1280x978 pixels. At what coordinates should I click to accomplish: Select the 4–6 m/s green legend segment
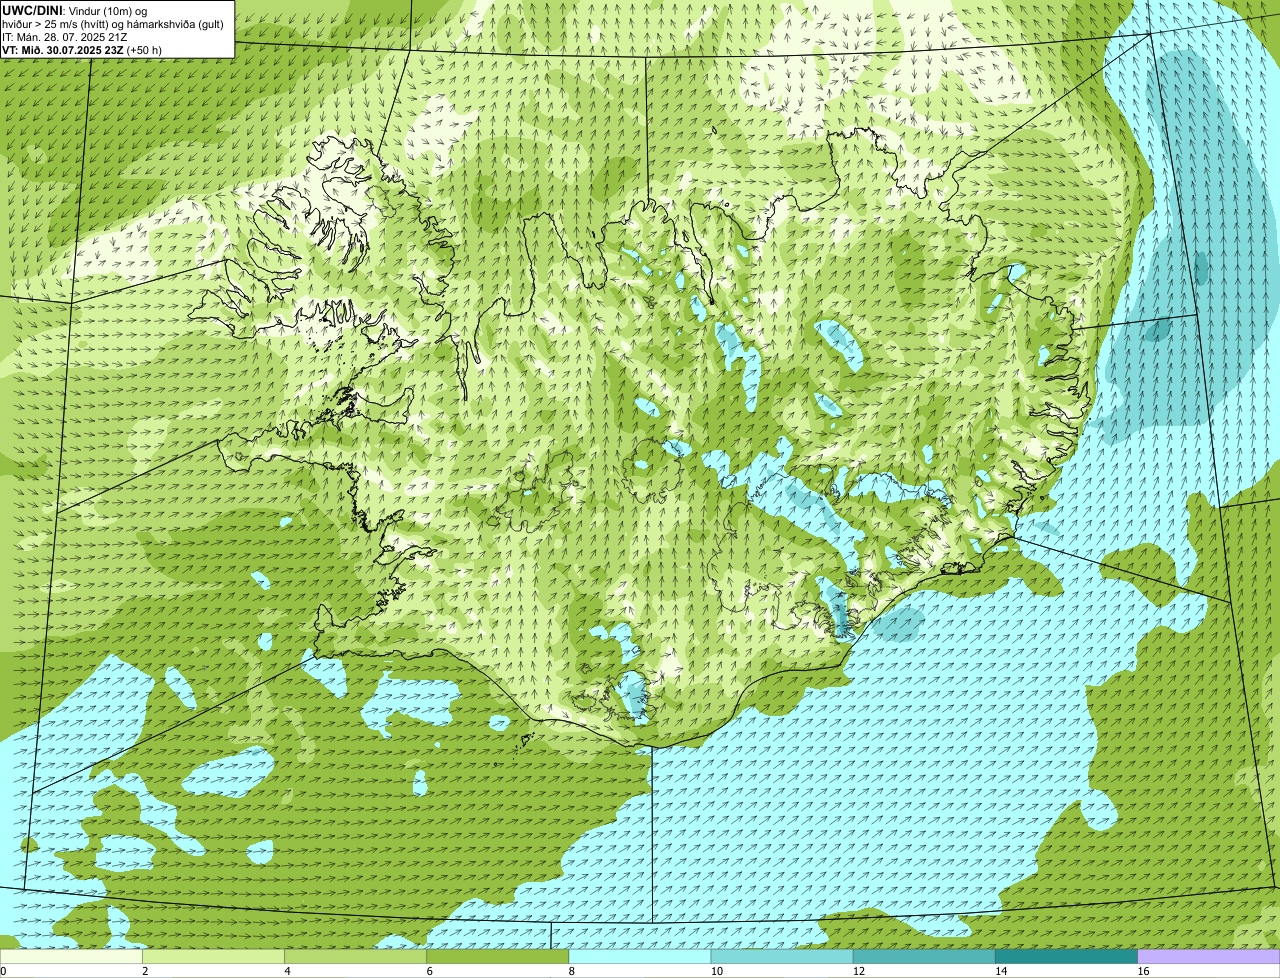356,957
